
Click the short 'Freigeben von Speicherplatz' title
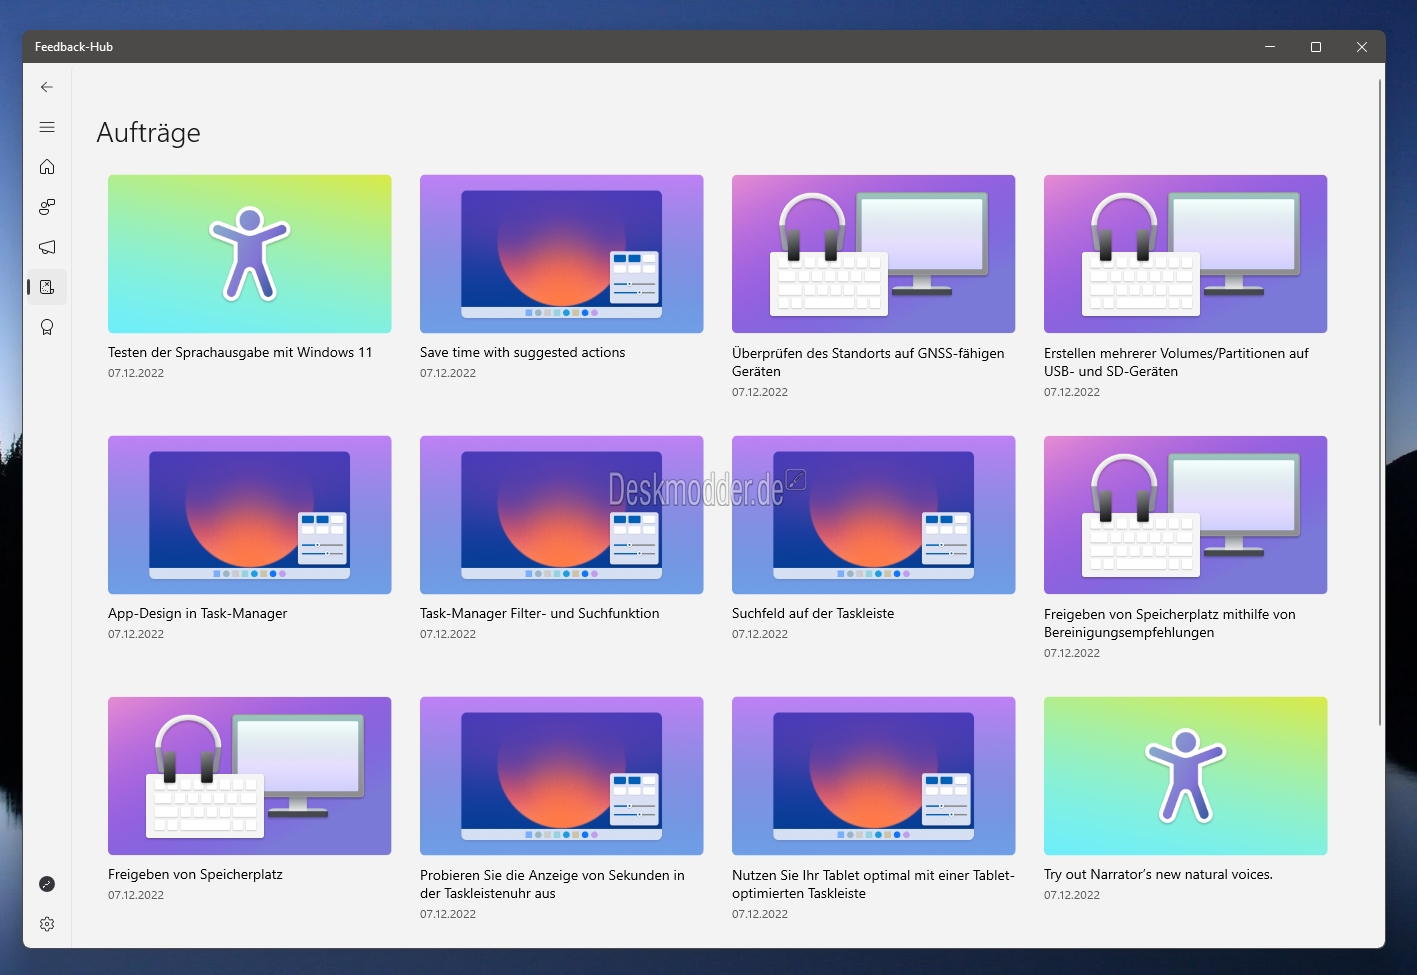(x=195, y=874)
